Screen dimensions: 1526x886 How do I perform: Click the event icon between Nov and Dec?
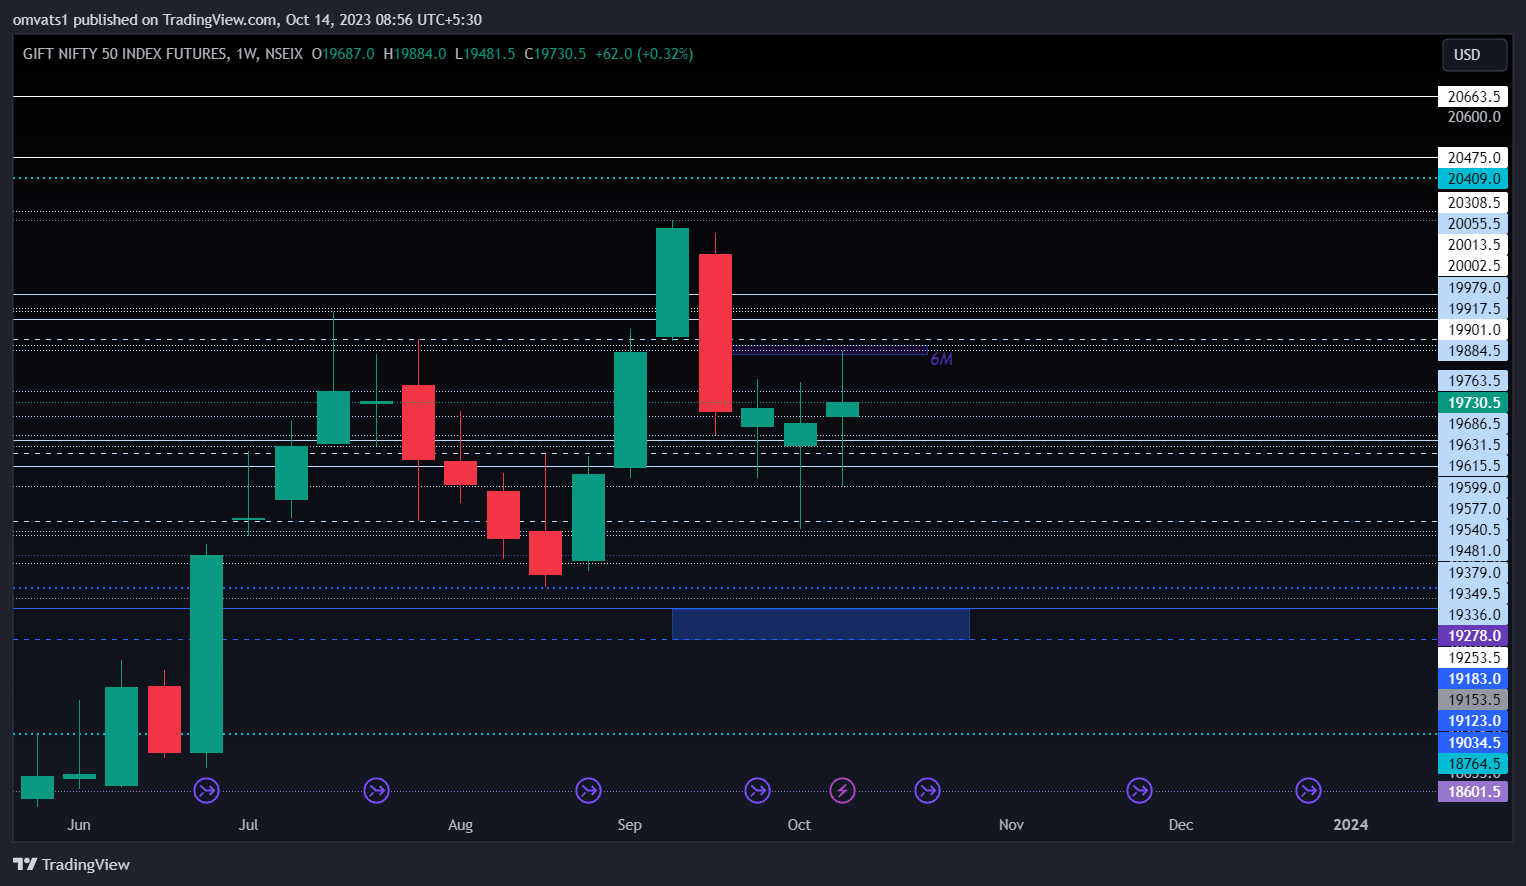(1139, 791)
